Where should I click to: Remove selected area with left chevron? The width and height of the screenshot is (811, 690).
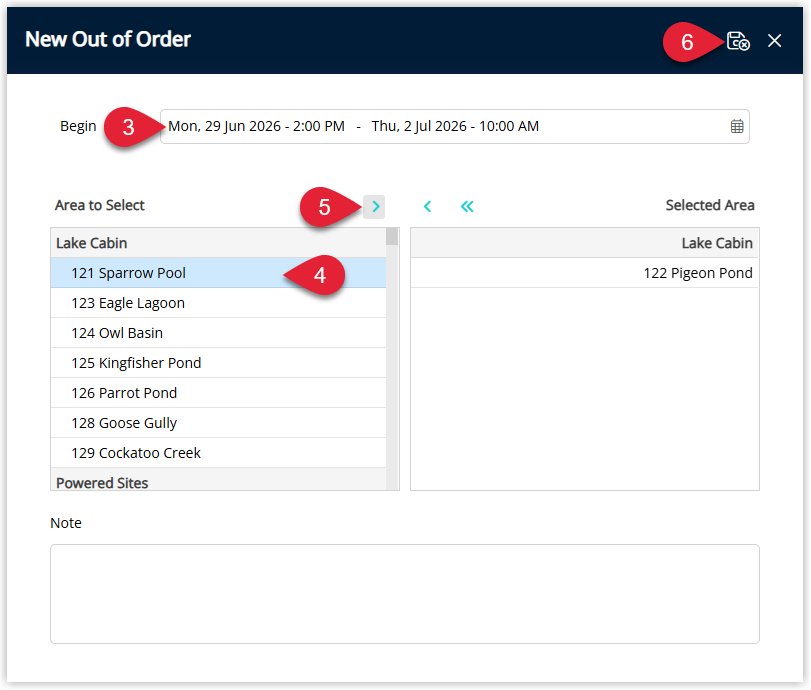pos(427,207)
